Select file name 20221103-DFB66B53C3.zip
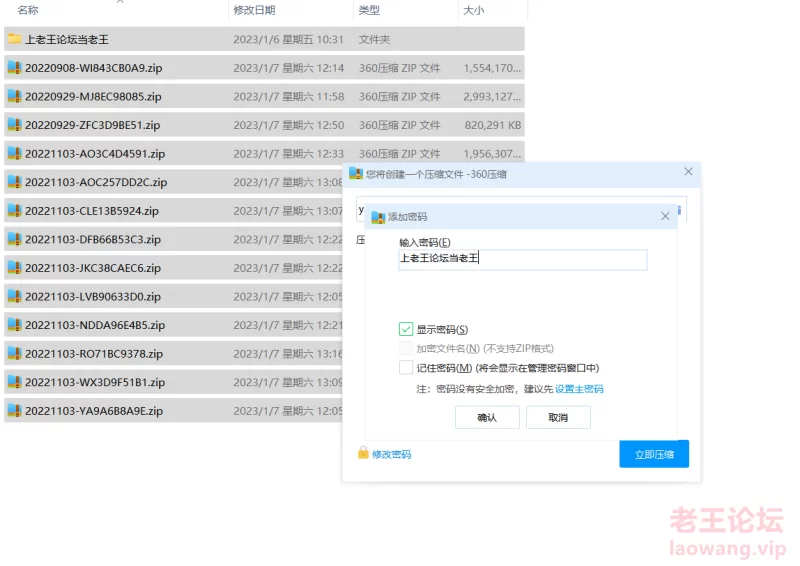The height and width of the screenshot is (566, 800). click(x=93, y=239)
